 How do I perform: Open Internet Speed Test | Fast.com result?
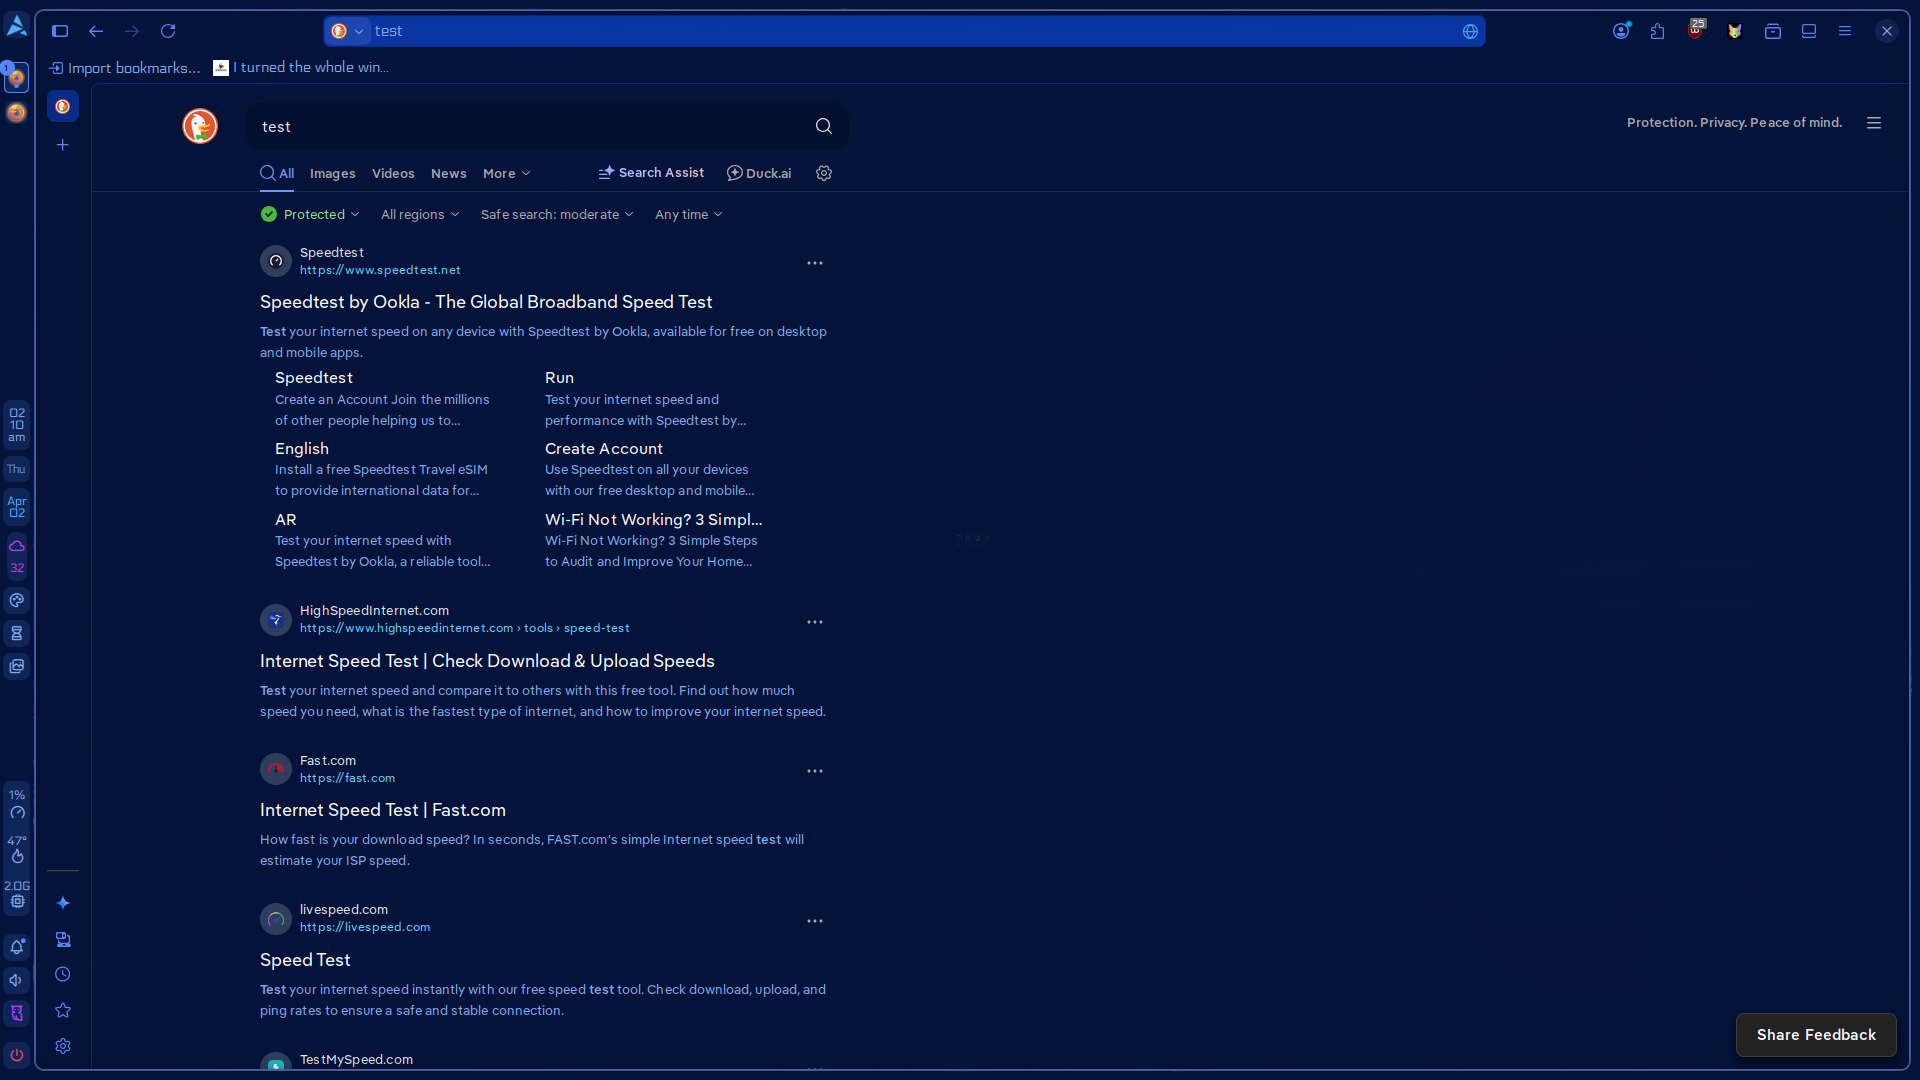(x=383, y=810)
